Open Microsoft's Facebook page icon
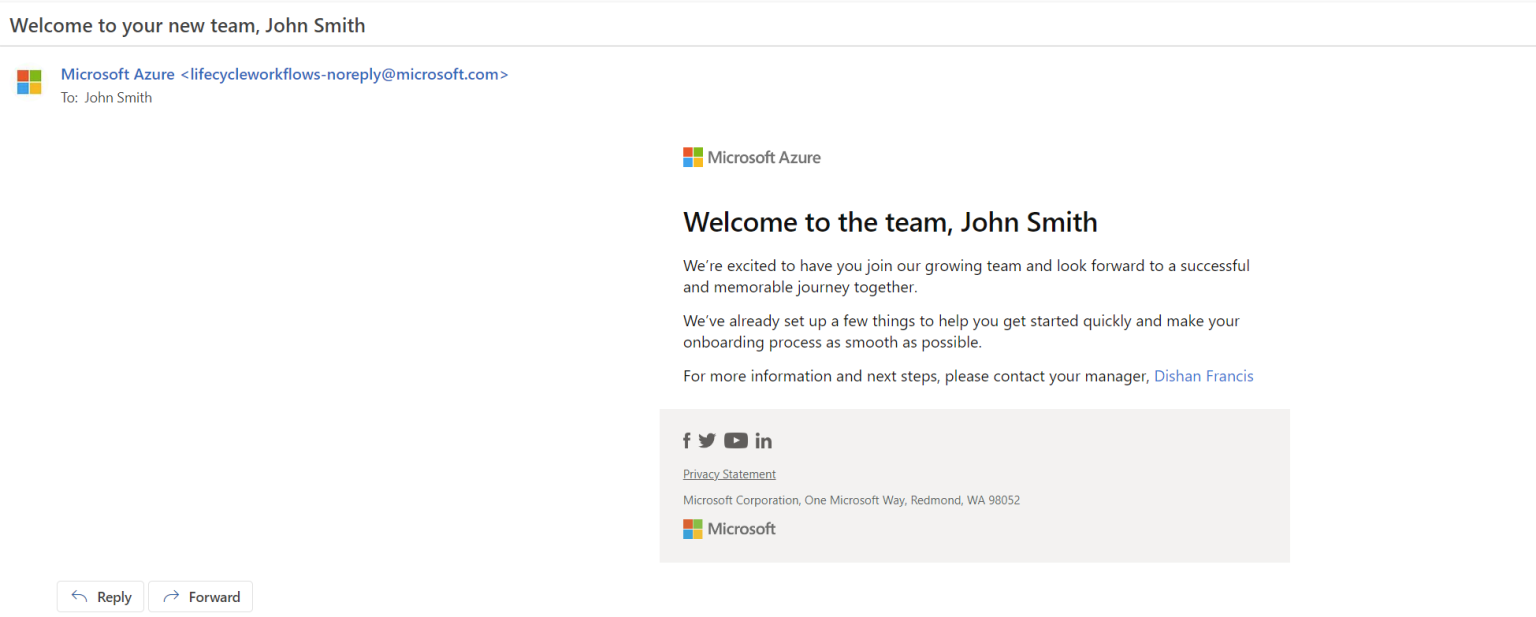 click(x=687, y=440)
